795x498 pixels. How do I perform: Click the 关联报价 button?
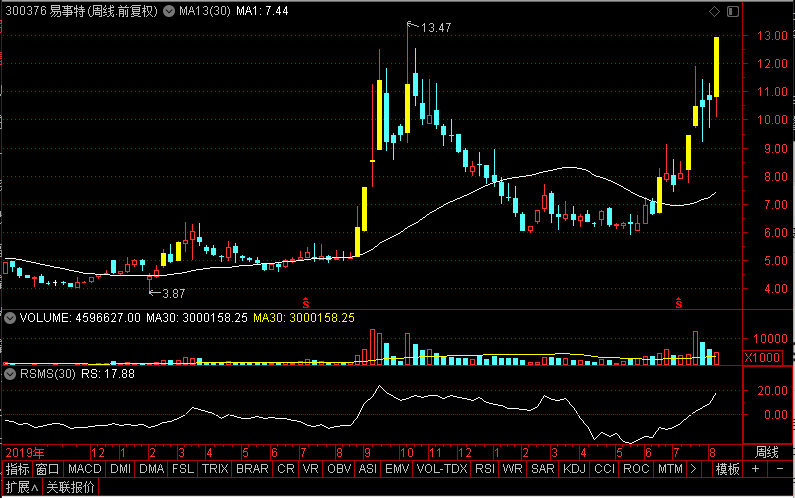tap(70, 487)
